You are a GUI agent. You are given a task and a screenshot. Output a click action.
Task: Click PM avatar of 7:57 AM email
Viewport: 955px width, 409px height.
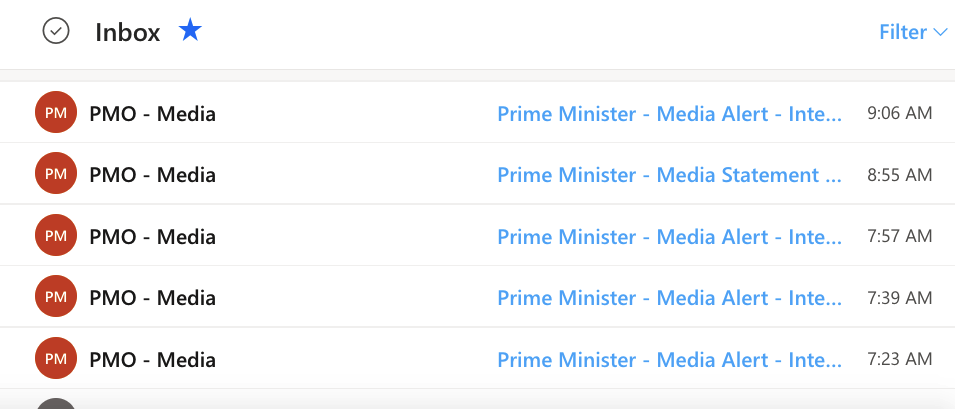tap(56, 236)
